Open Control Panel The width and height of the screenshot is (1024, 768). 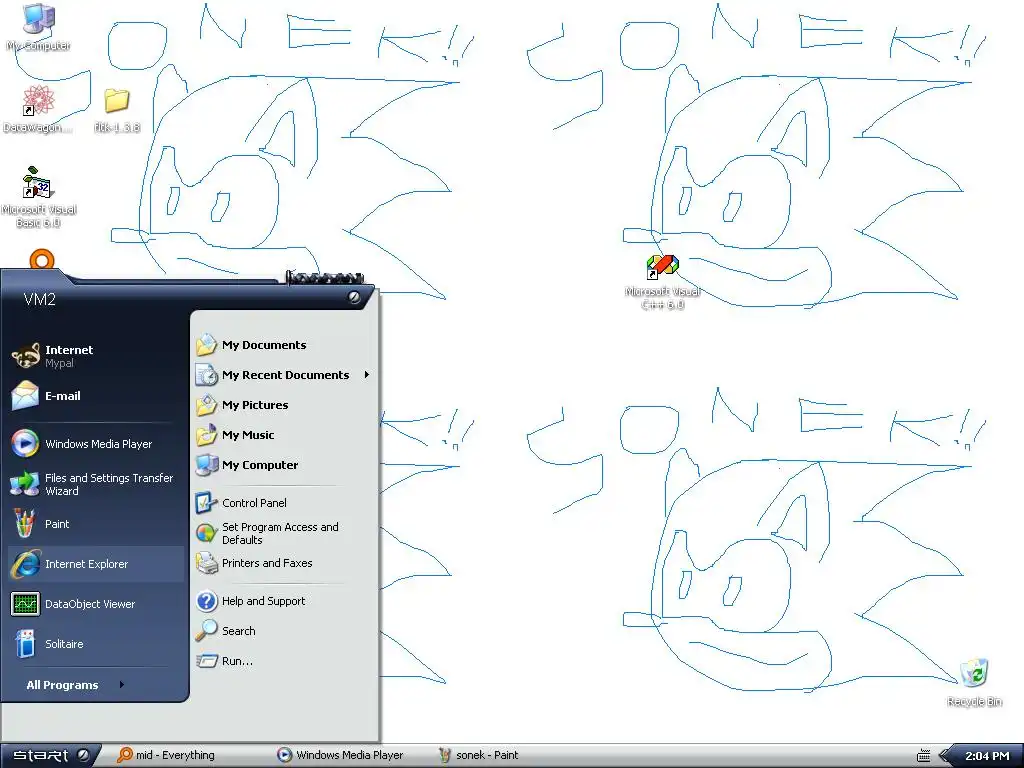284,503
